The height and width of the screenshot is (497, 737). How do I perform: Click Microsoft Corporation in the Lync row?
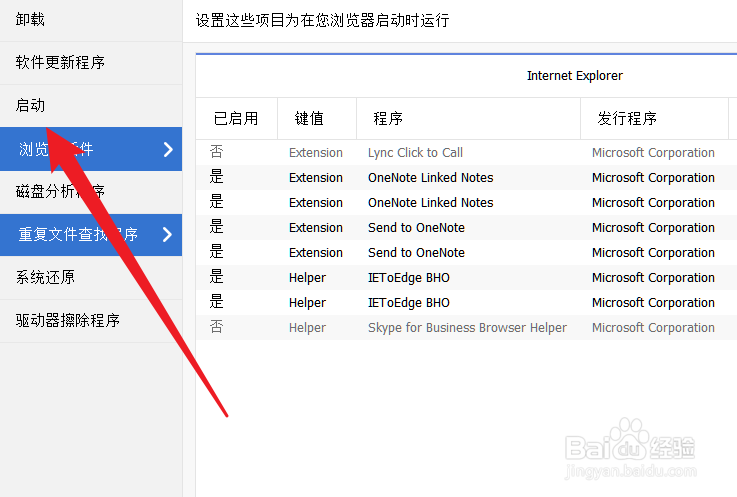(653, 153)
